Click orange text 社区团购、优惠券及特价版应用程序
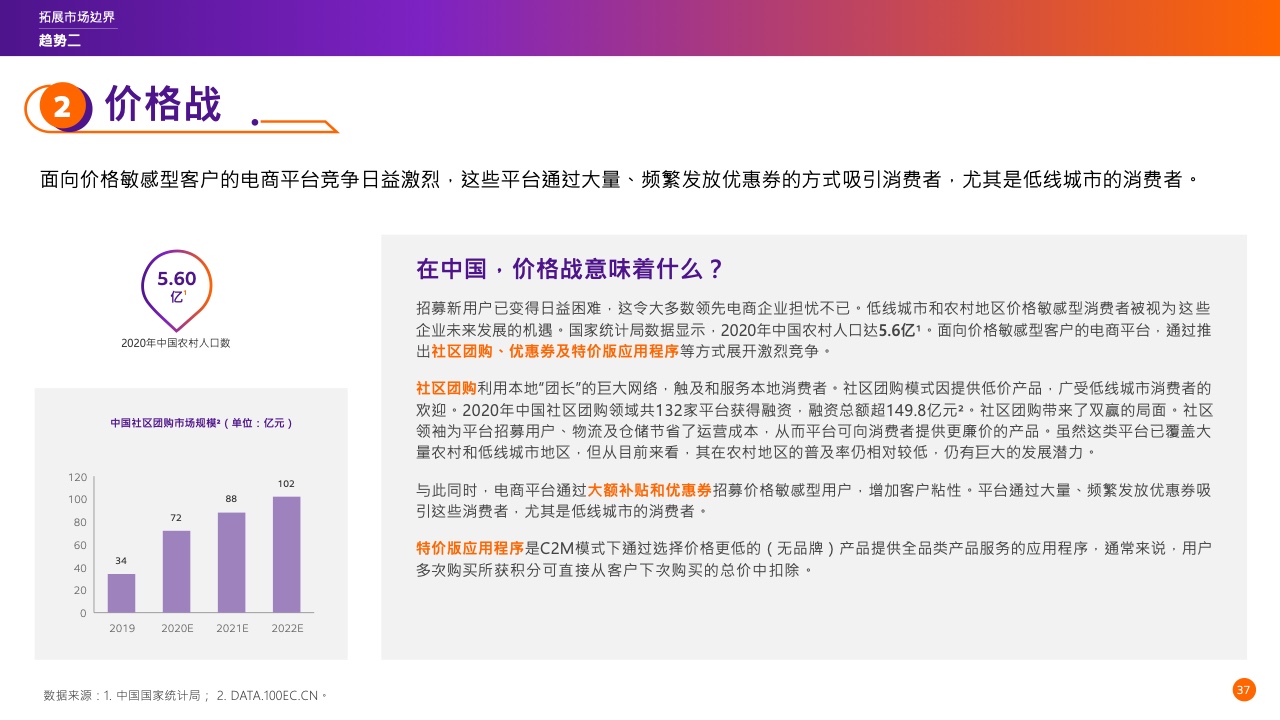This screenshot has width=1280, height=720. click(x=555, y=351)
